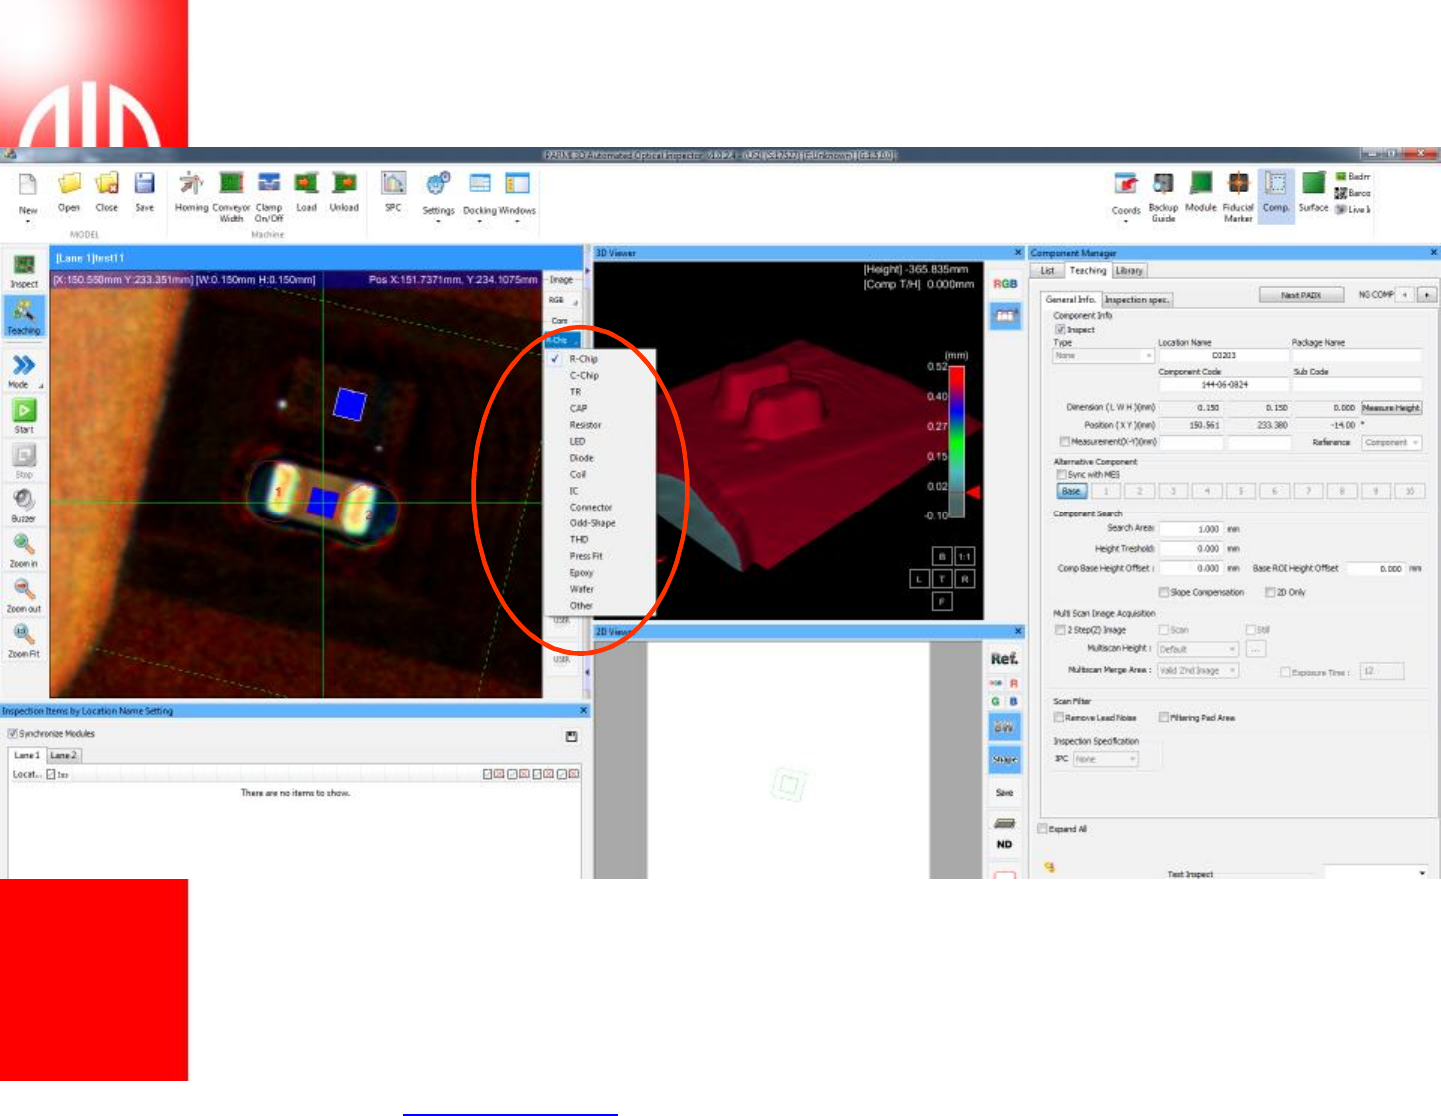Open the Type dropdown in Component Info
Image resolution: width=1441 pixels, height=1116 pixels.
click(x=1103, y=356)
